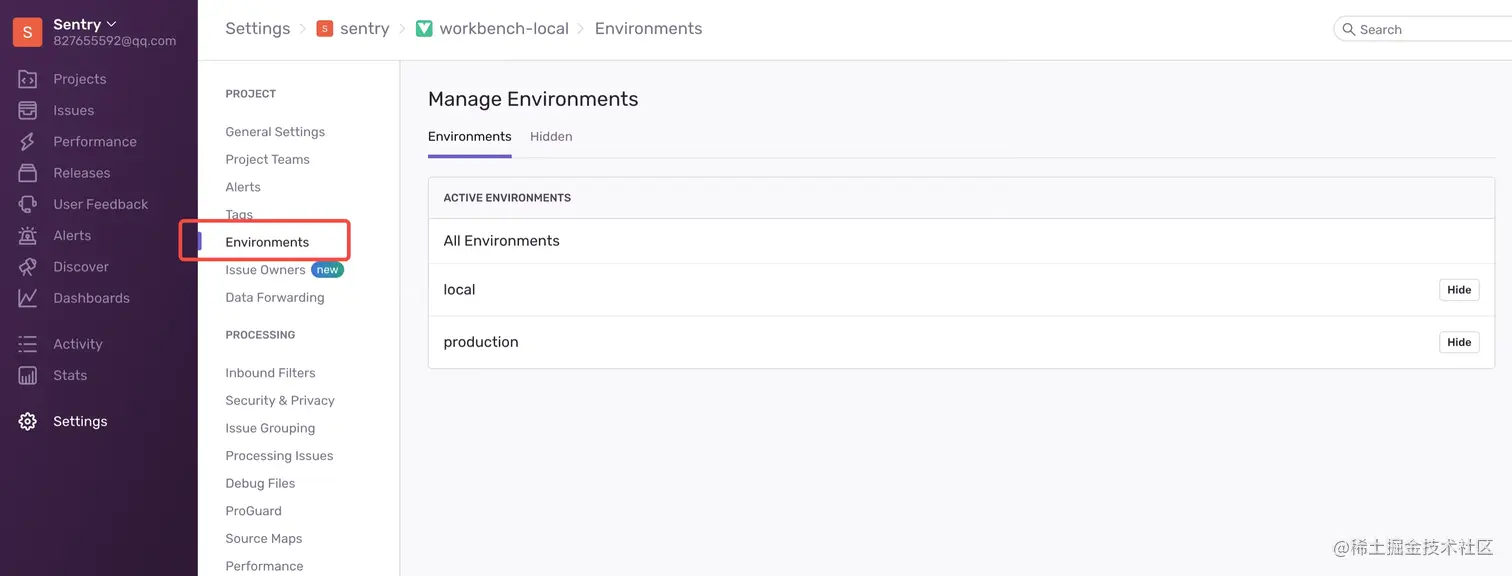This screenshot has height=576, width=1512.
Task: Go to General Settings page
Action: point(275,132)
